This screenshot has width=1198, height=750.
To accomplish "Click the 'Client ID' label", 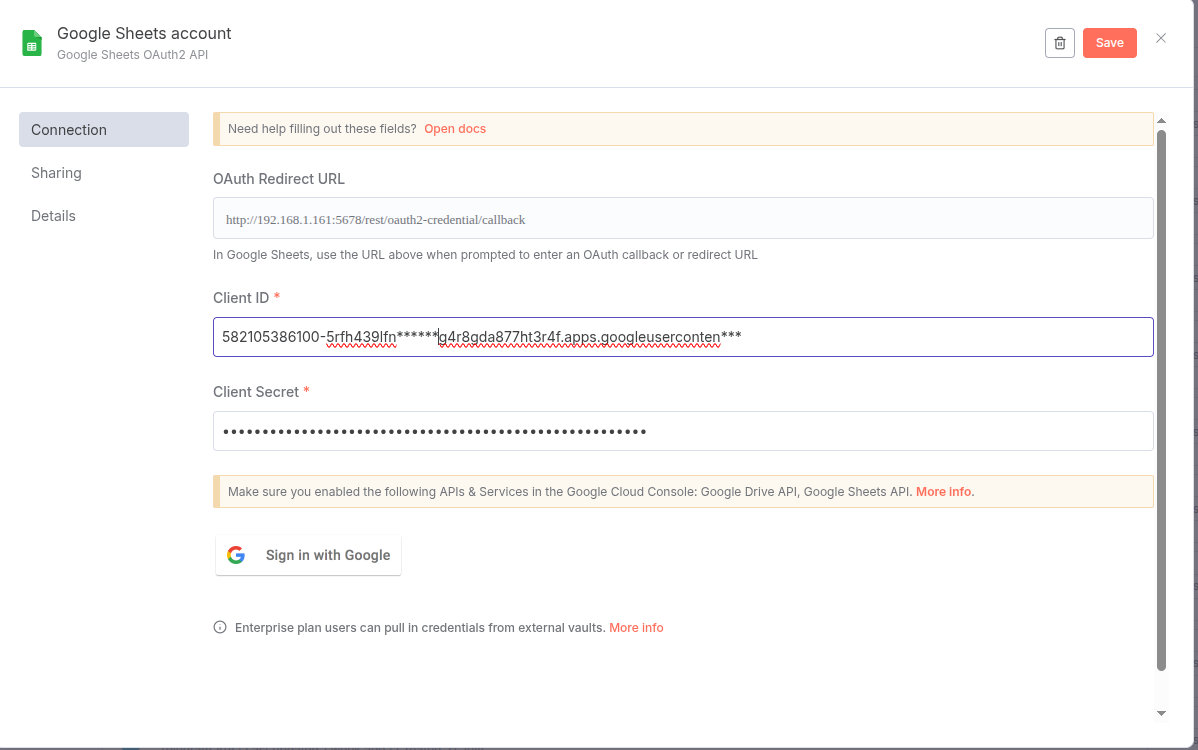I will pos(241,298).
